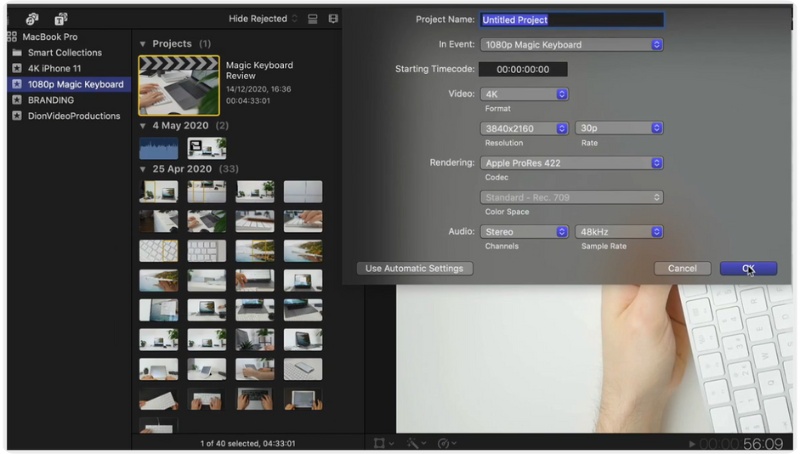Open the Hide Rejected filter dropdown
Image resolution: width=800 pixels, height=454 pixels.
(263, 19)
